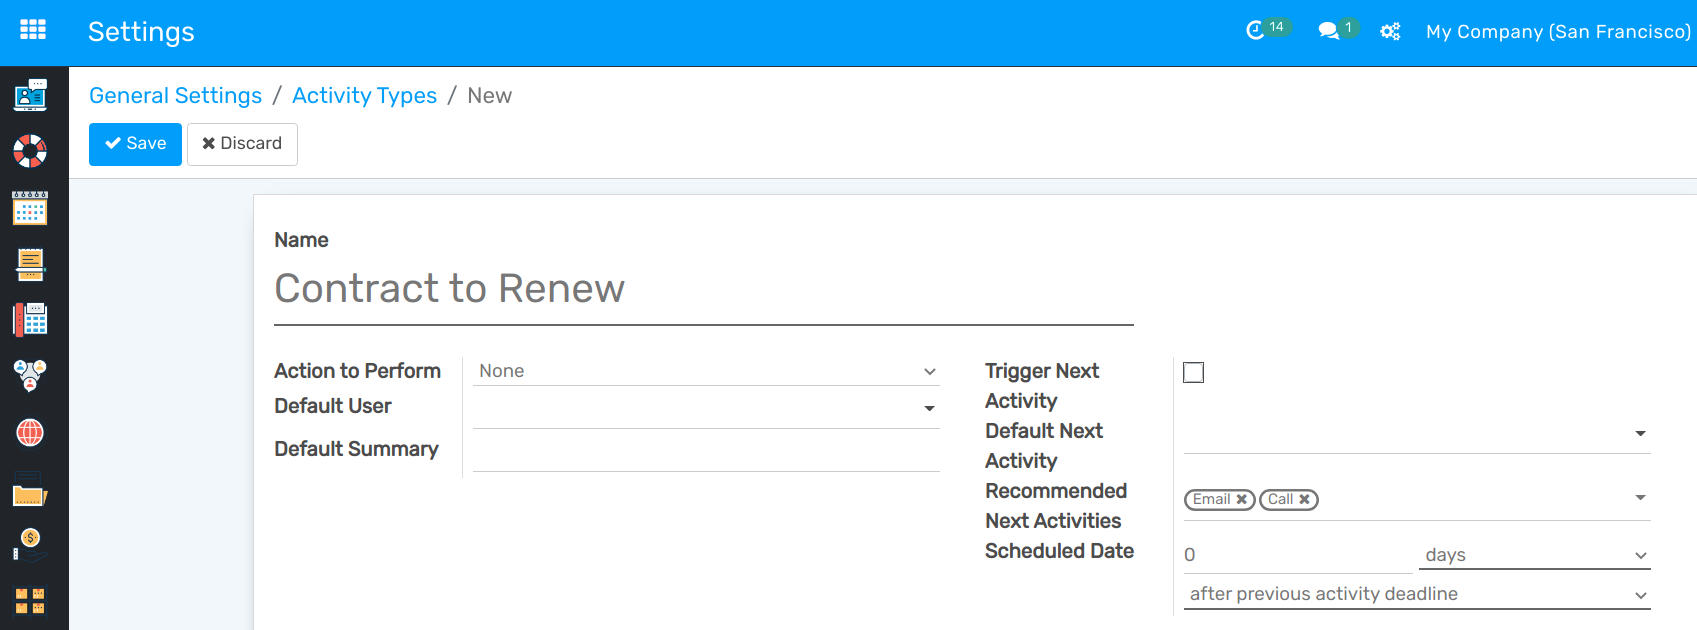The width and height of the screenshot is (1697, 630).
Task: Go back to Activity Types breadcrumb
Action: (364, 95)
